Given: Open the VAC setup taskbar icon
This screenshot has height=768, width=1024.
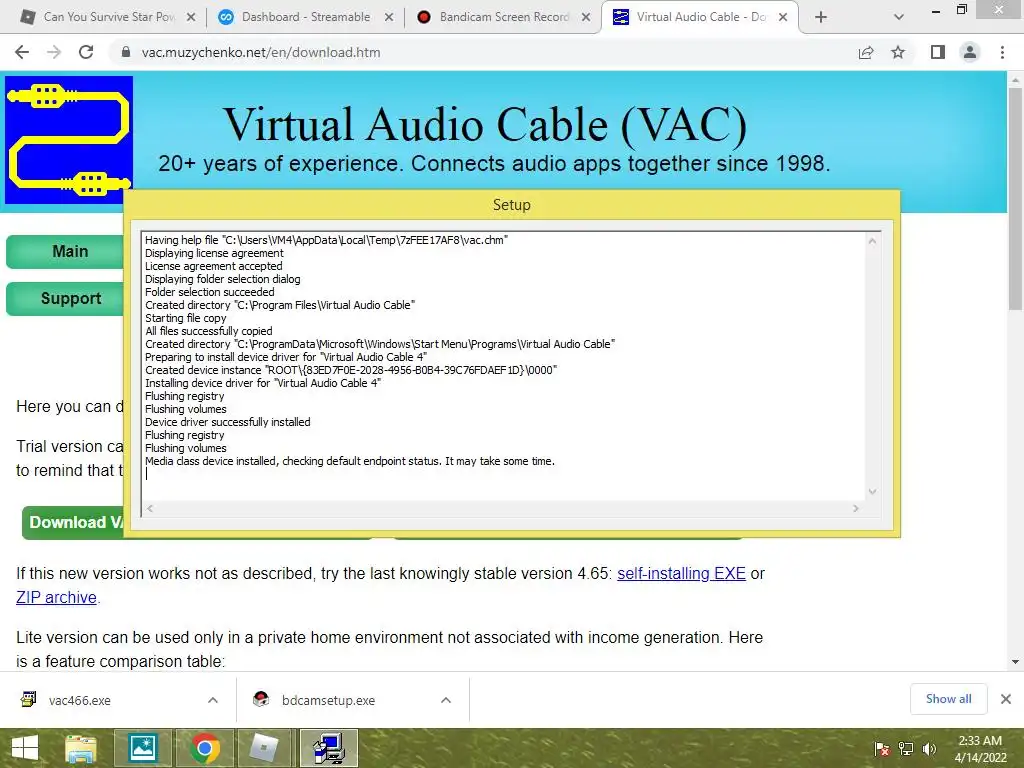Looking at the screenshot, I should (x=328, y=748).
